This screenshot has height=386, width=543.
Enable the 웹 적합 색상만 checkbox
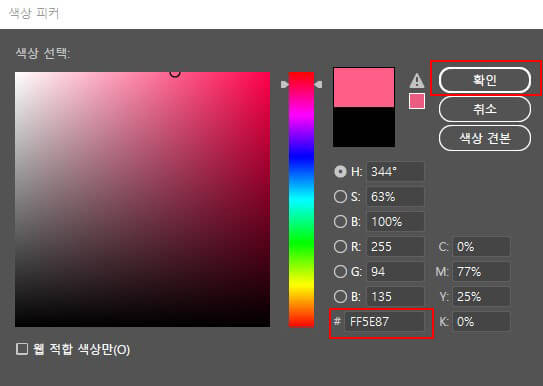click(x=22, y=349)
